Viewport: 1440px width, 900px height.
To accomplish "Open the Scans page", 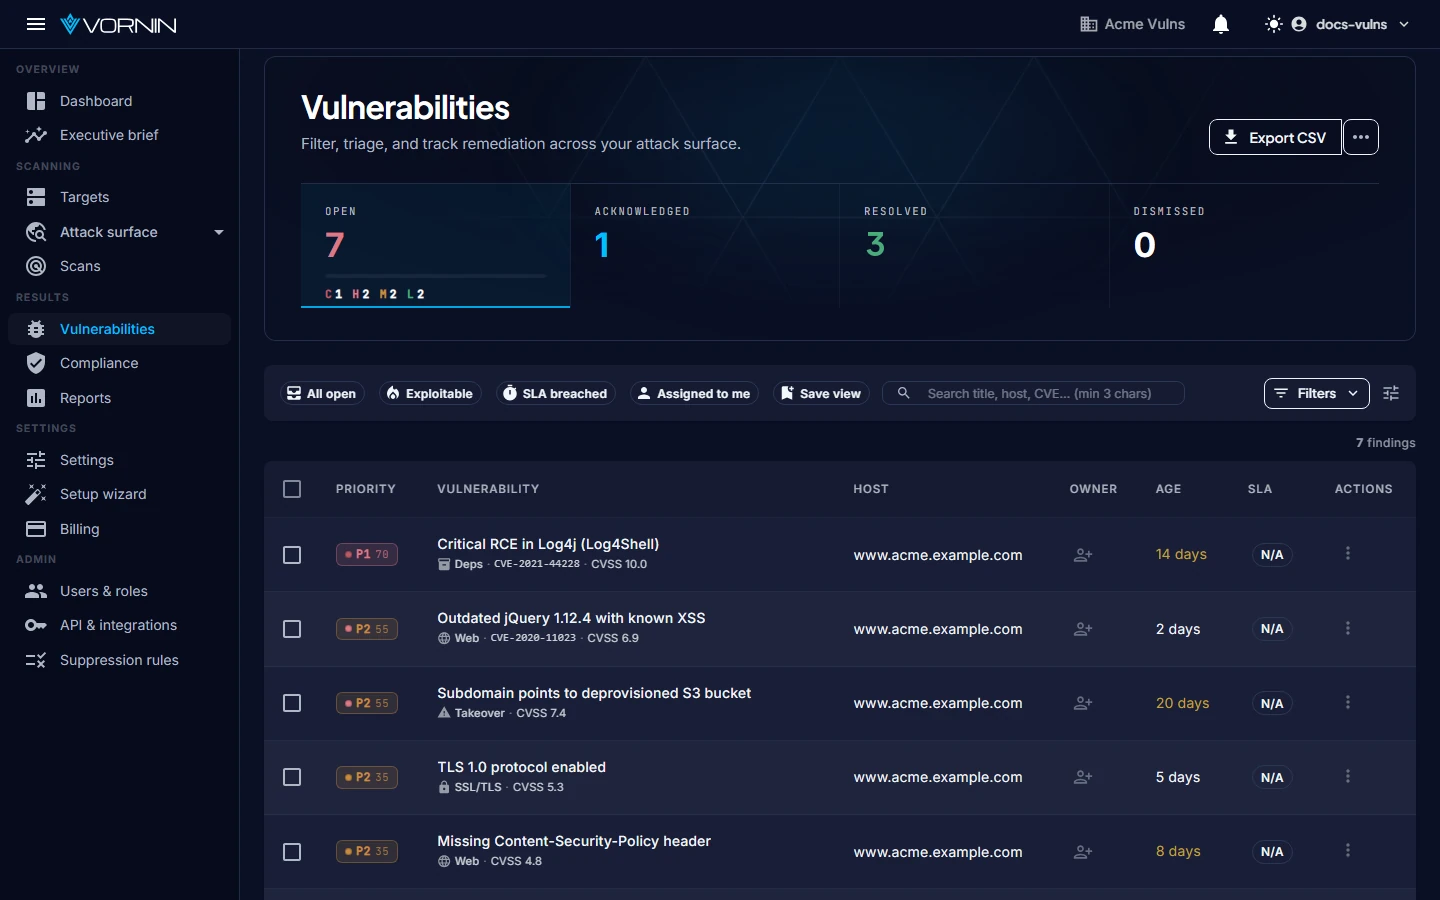I will [x=120, y=266].
